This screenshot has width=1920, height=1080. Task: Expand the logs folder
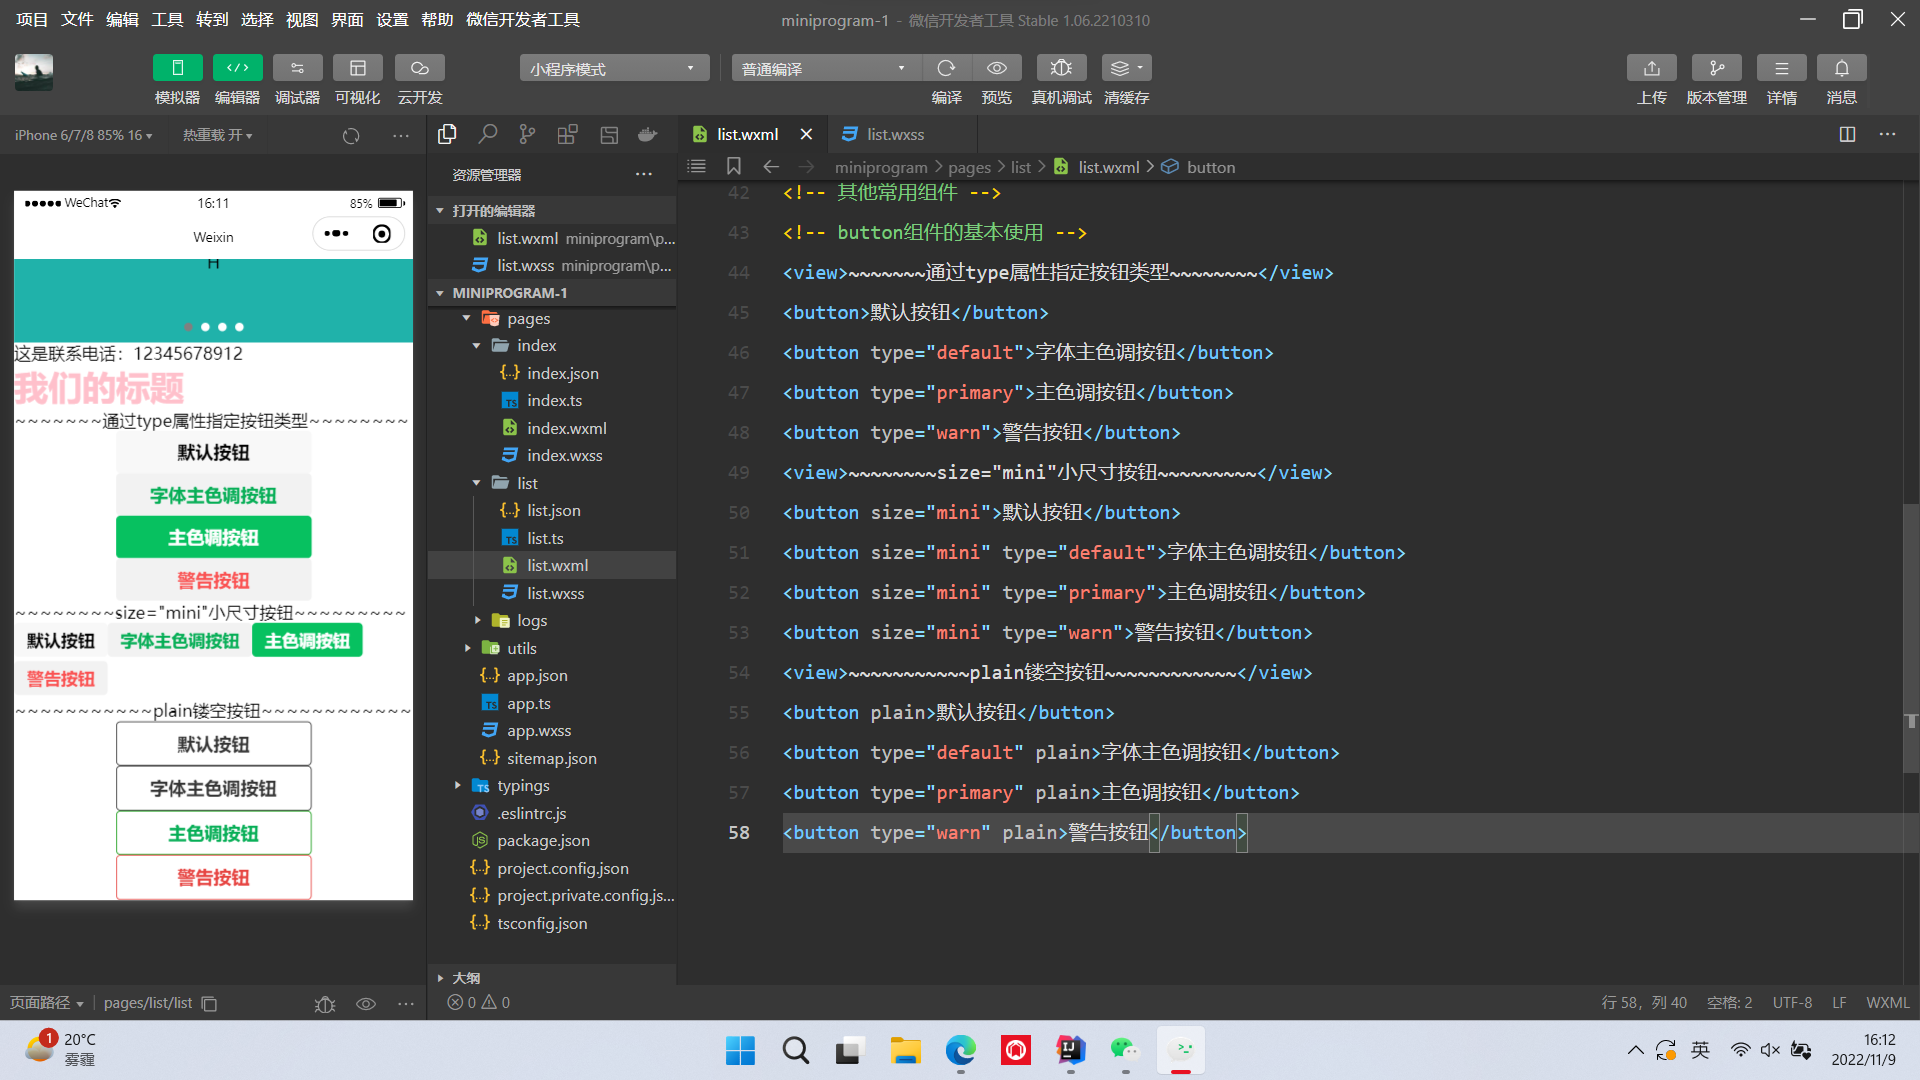(531, 620)
